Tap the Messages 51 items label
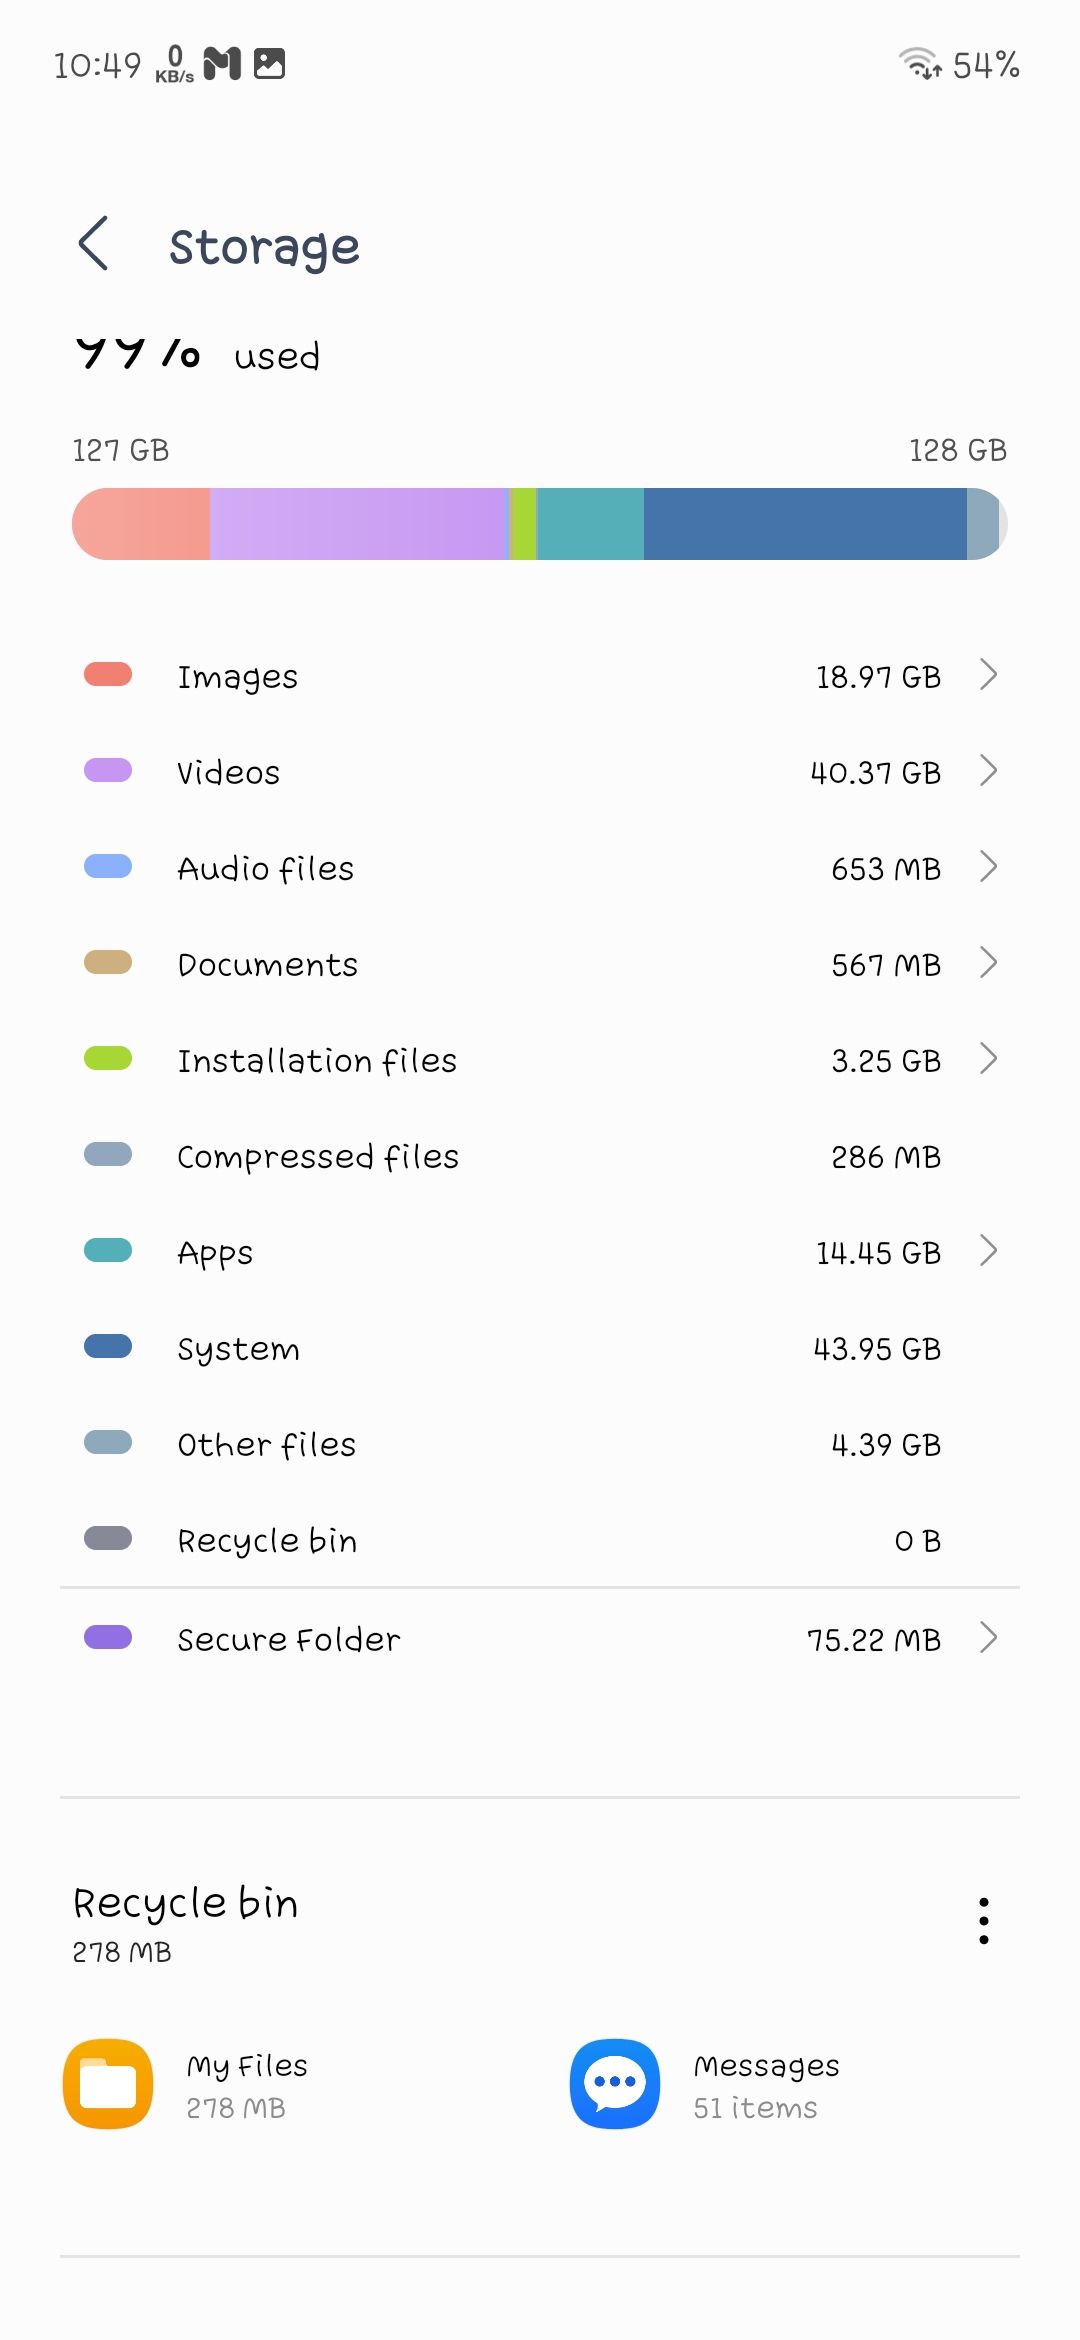Viewport: 1080px width, 2340px height. tap(756, 2108)
